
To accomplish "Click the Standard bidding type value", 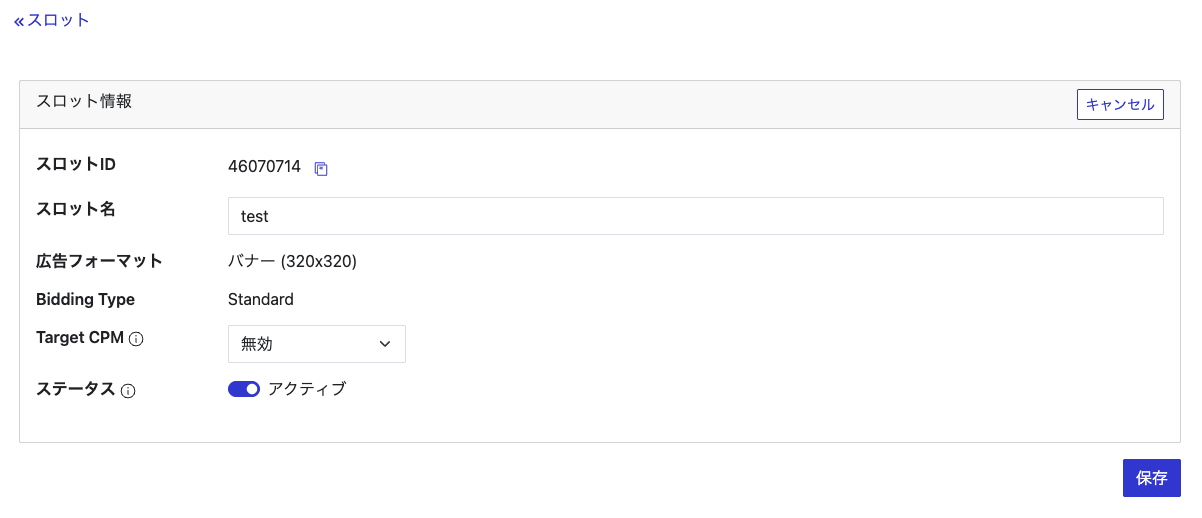I will pyautogui.click(x=261, y=299).
